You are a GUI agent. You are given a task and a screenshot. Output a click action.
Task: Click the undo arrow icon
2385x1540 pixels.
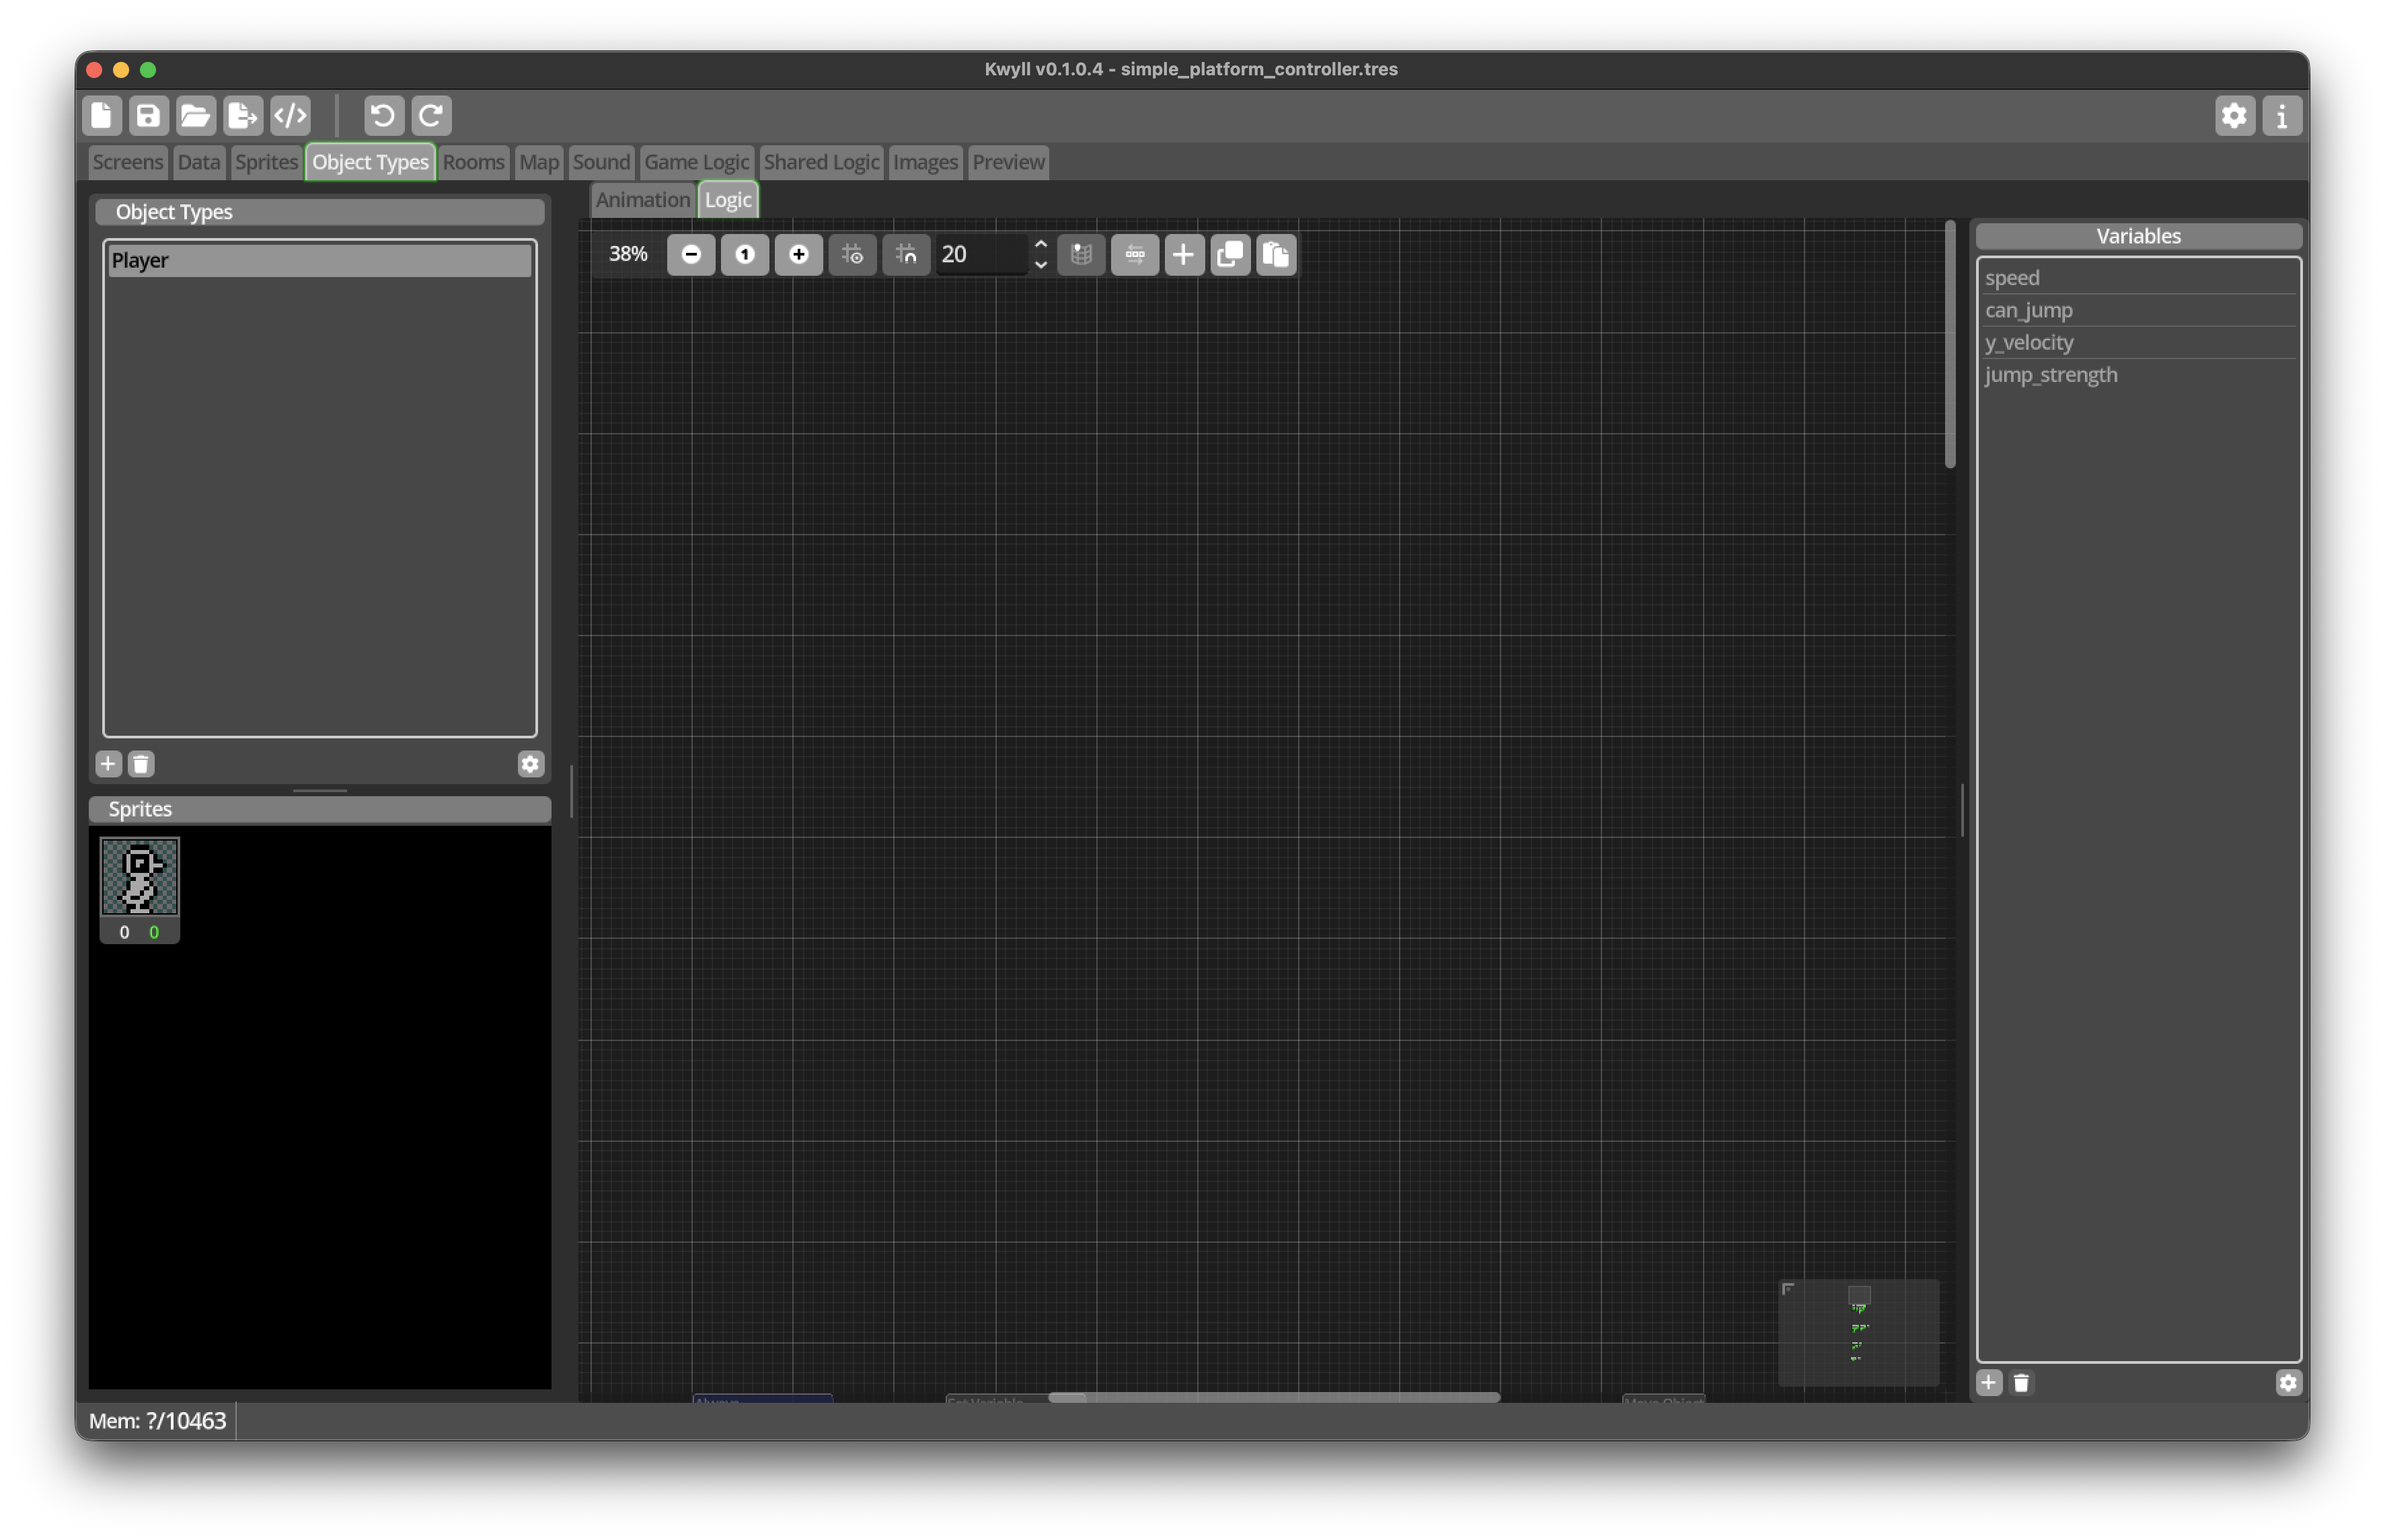(x=383, y=116)
